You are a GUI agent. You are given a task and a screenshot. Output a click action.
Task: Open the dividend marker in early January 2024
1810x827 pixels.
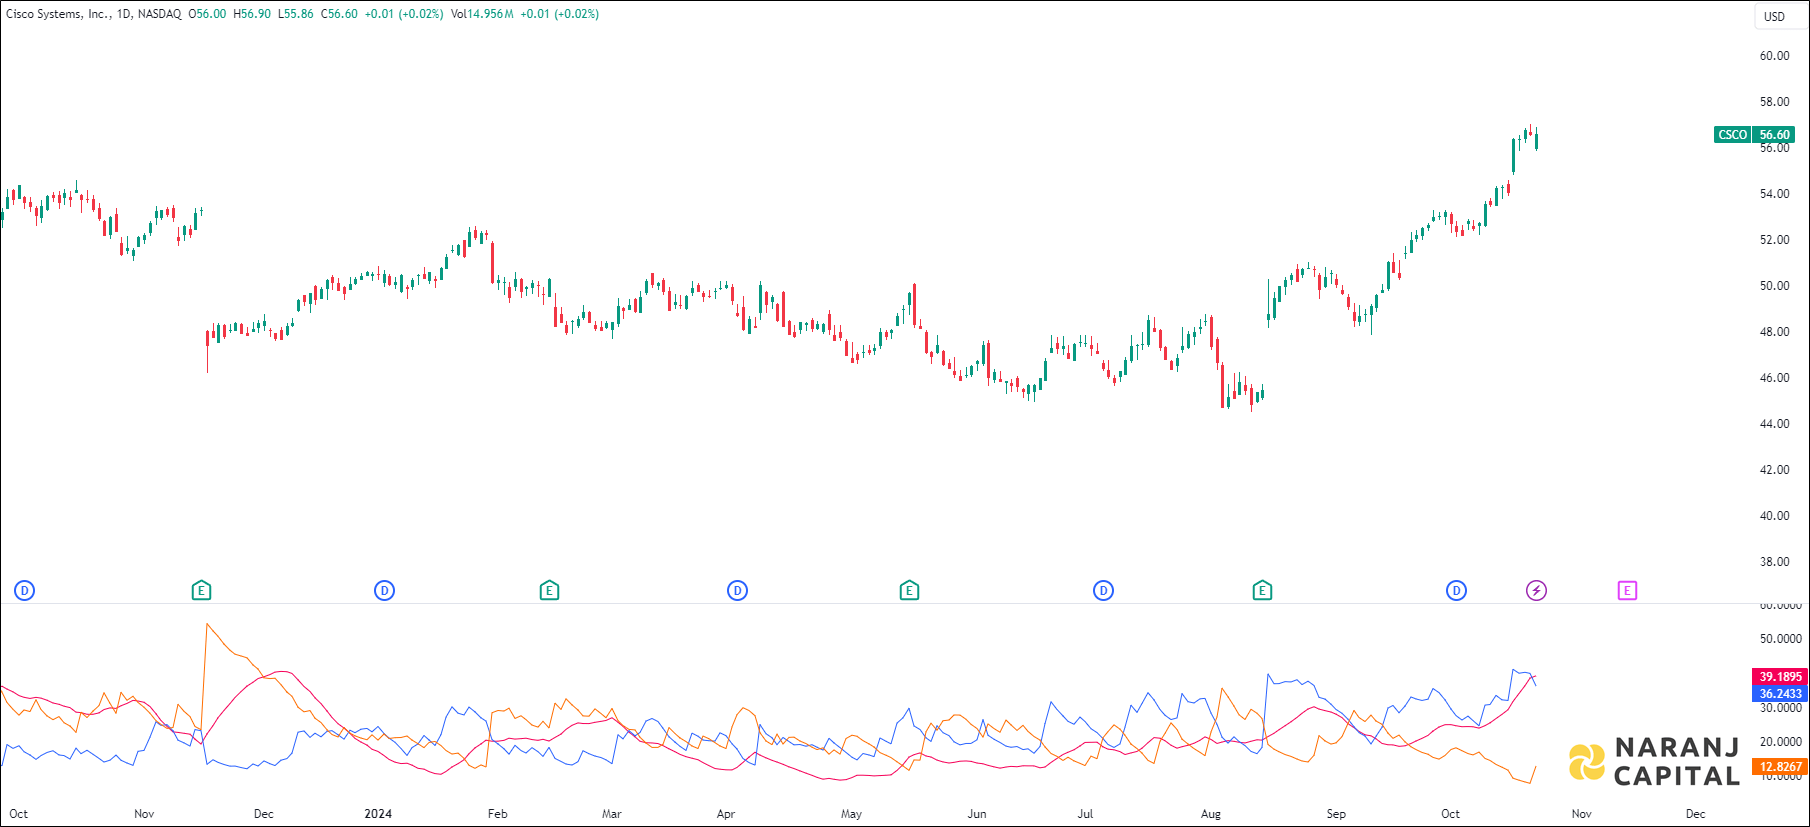coord(385,591)
